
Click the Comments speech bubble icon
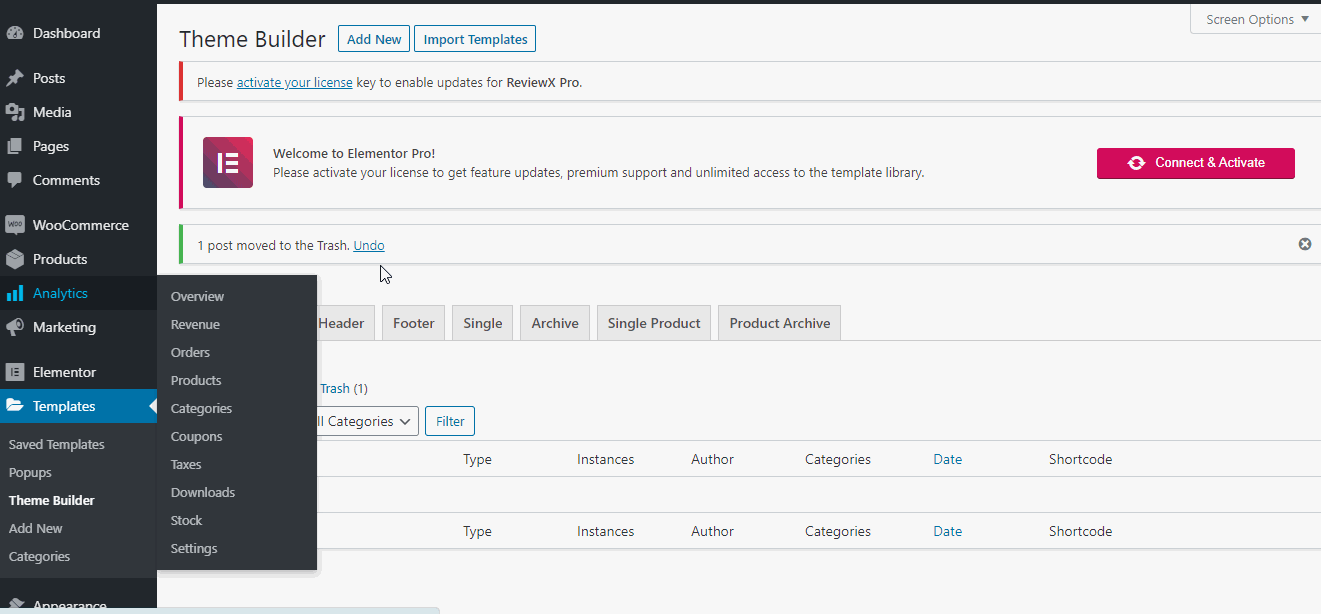[x=14, y=180]
